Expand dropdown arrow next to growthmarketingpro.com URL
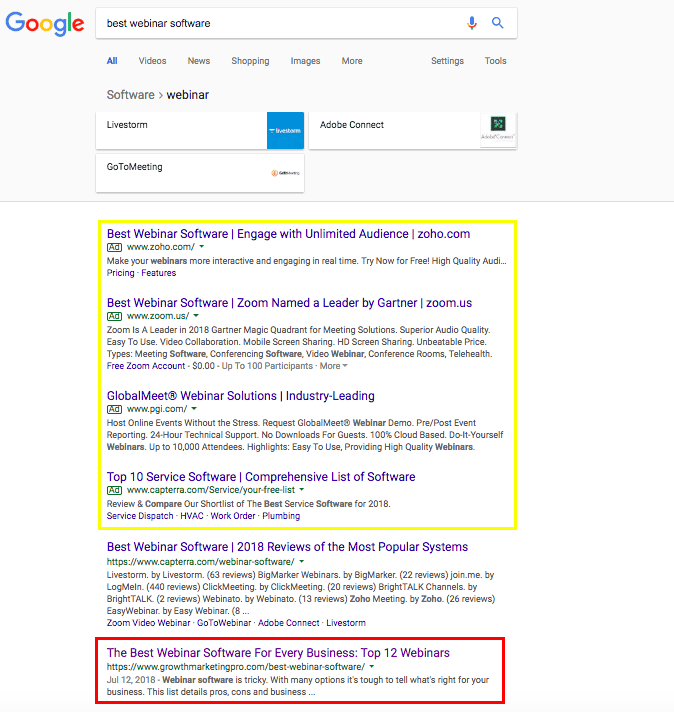 pyautogui.click(x=372, y=667)
